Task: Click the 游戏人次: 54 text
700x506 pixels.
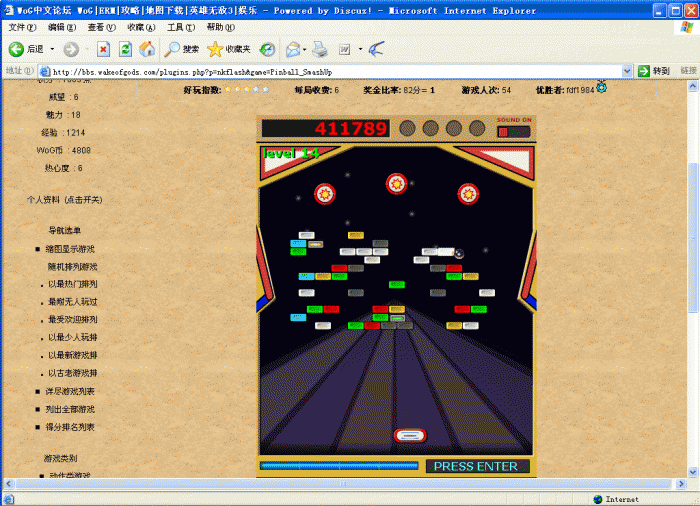Action: tap(486, 90)
